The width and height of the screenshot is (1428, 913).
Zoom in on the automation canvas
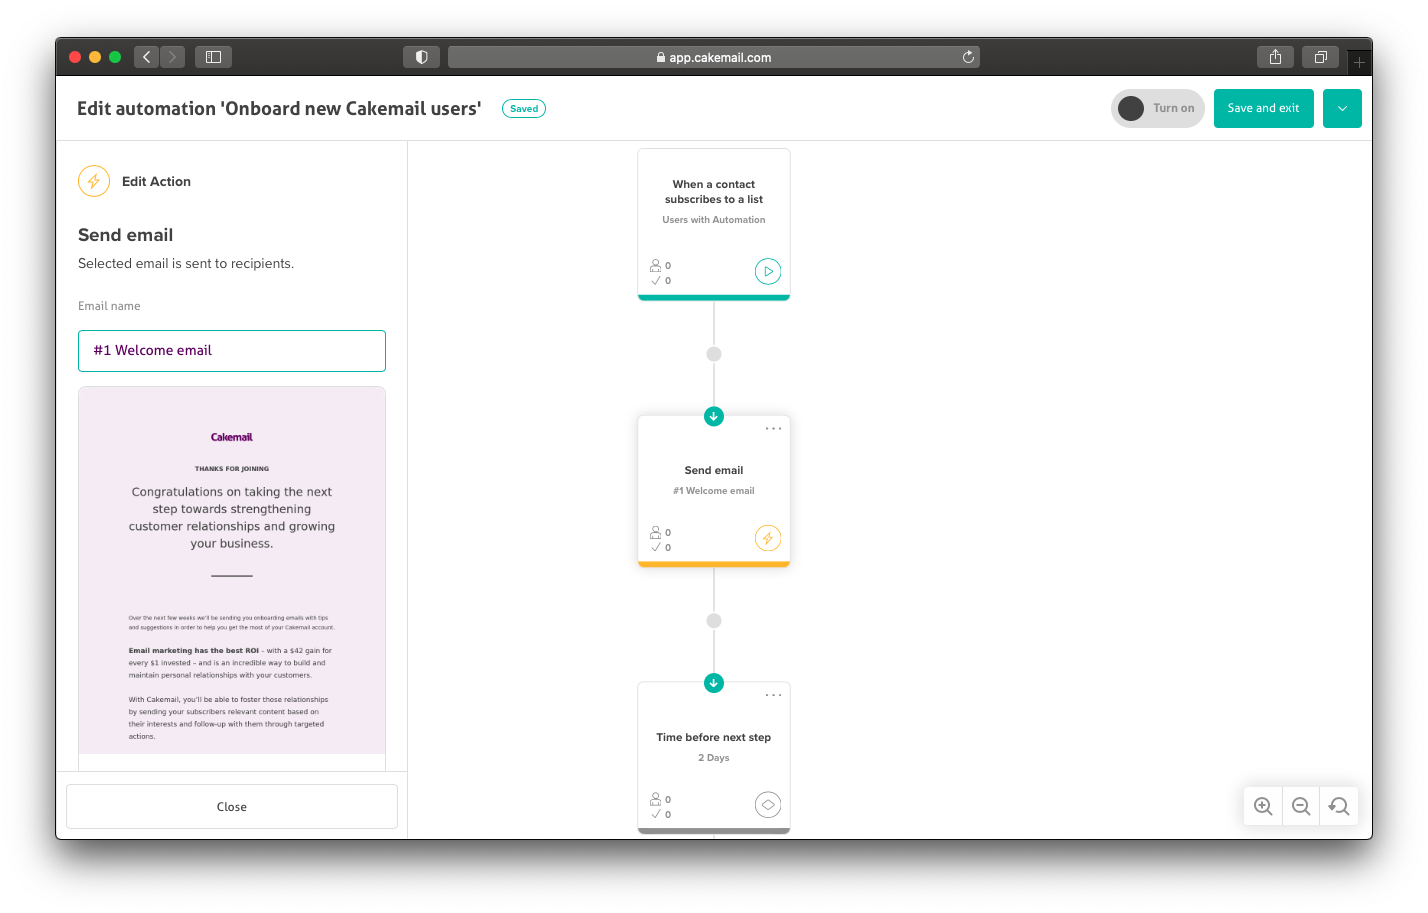point(1263,806)
